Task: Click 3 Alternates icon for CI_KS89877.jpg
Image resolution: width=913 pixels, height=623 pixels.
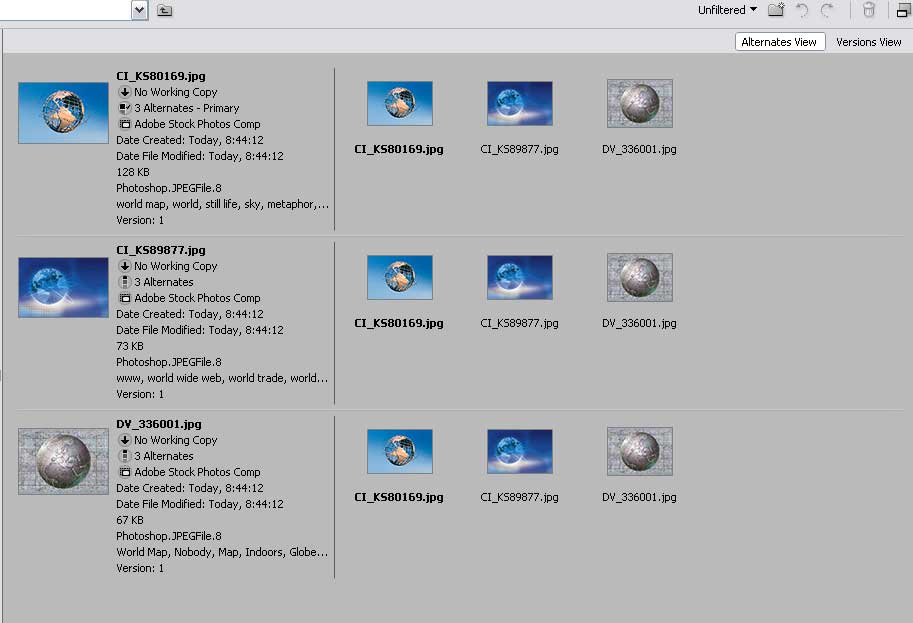Action: coord(125,282)
